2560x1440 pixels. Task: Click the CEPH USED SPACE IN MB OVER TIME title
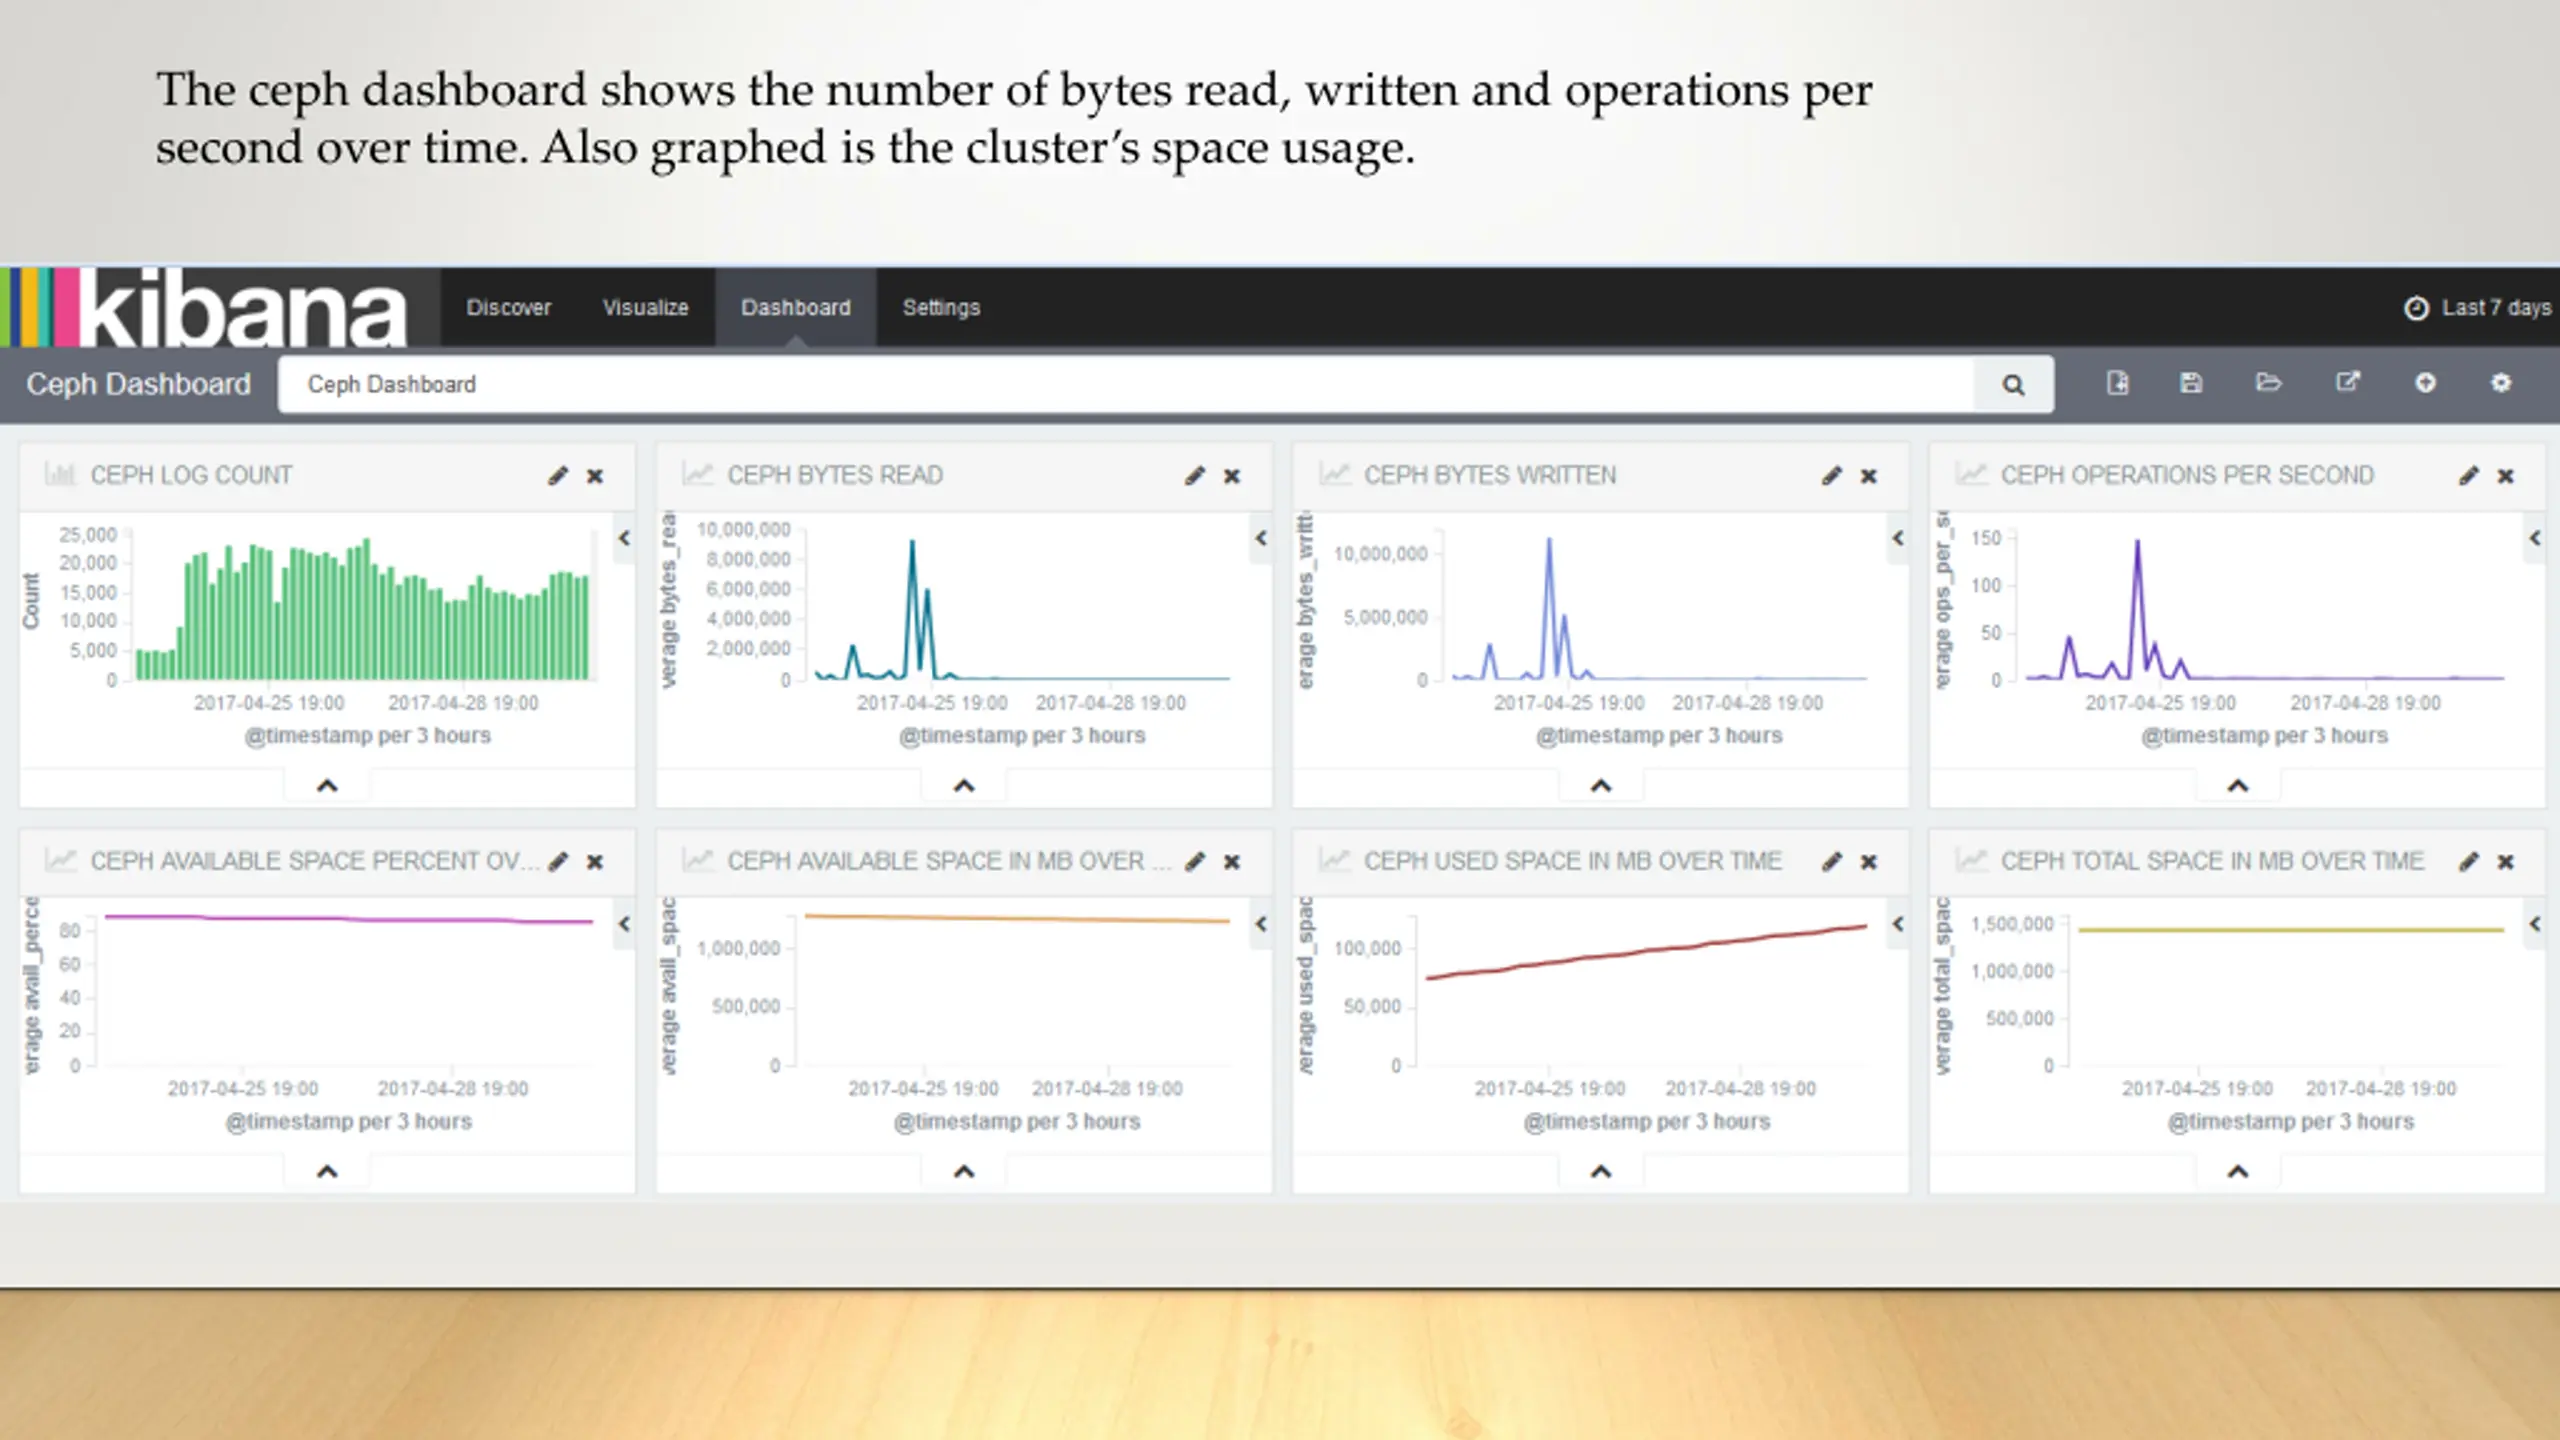1573,861
